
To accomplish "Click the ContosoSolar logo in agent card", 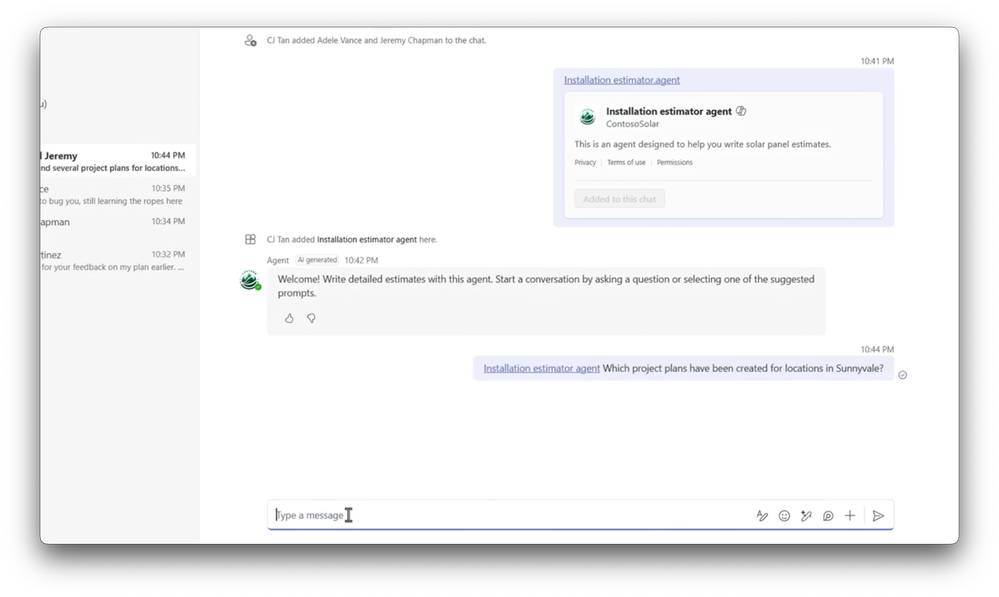I will click(587, 117).
